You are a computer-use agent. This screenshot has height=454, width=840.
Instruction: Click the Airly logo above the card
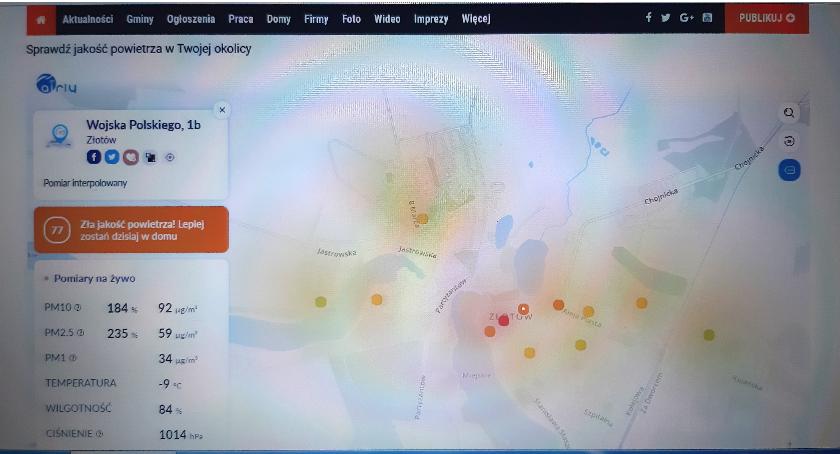(56, 84)
